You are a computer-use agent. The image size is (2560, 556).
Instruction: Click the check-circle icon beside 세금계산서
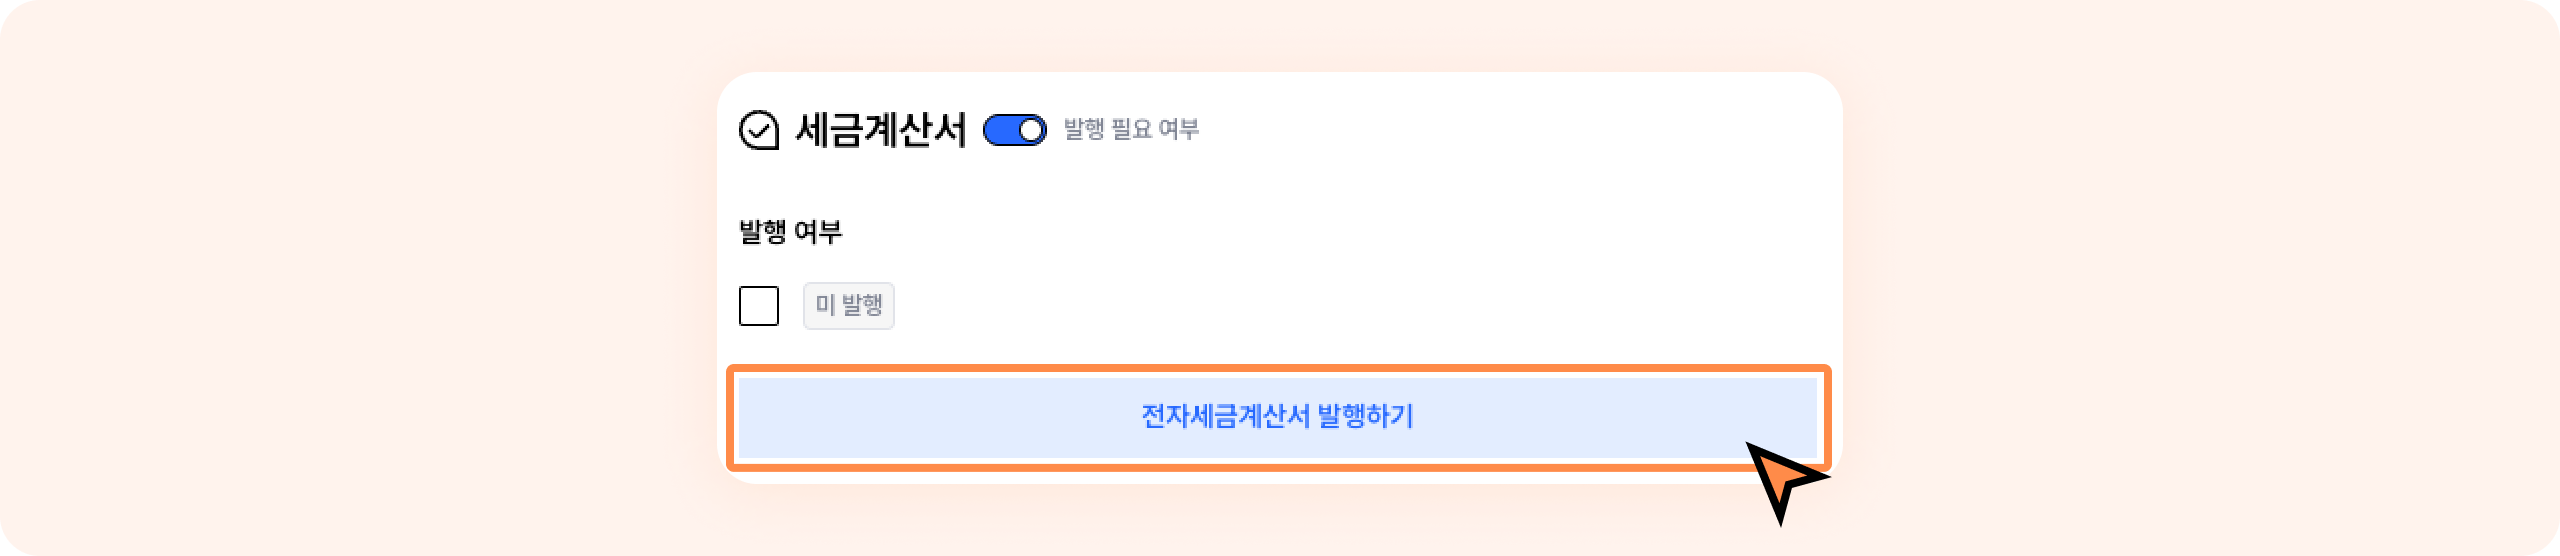[759, 130]
